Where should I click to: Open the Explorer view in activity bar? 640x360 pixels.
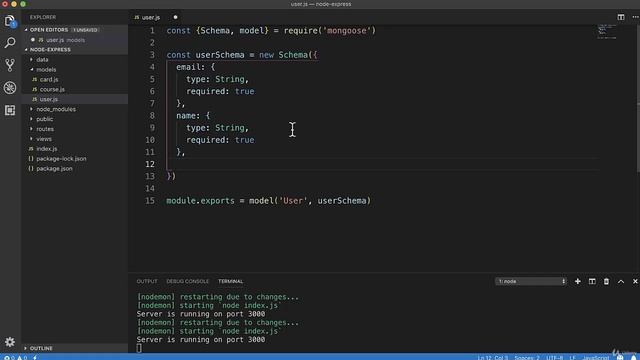pos(10,20)
